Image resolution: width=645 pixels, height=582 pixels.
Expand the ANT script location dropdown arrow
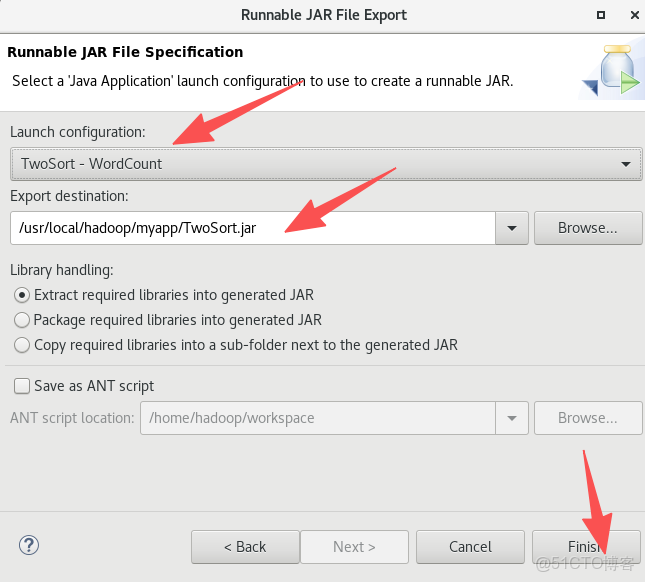point(512,418)
